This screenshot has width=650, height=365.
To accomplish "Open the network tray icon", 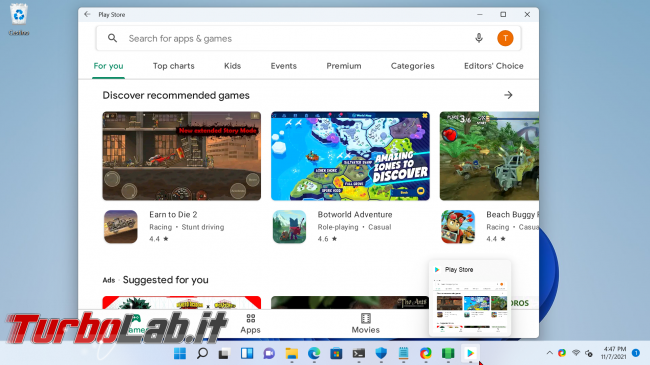I will 576,353.
